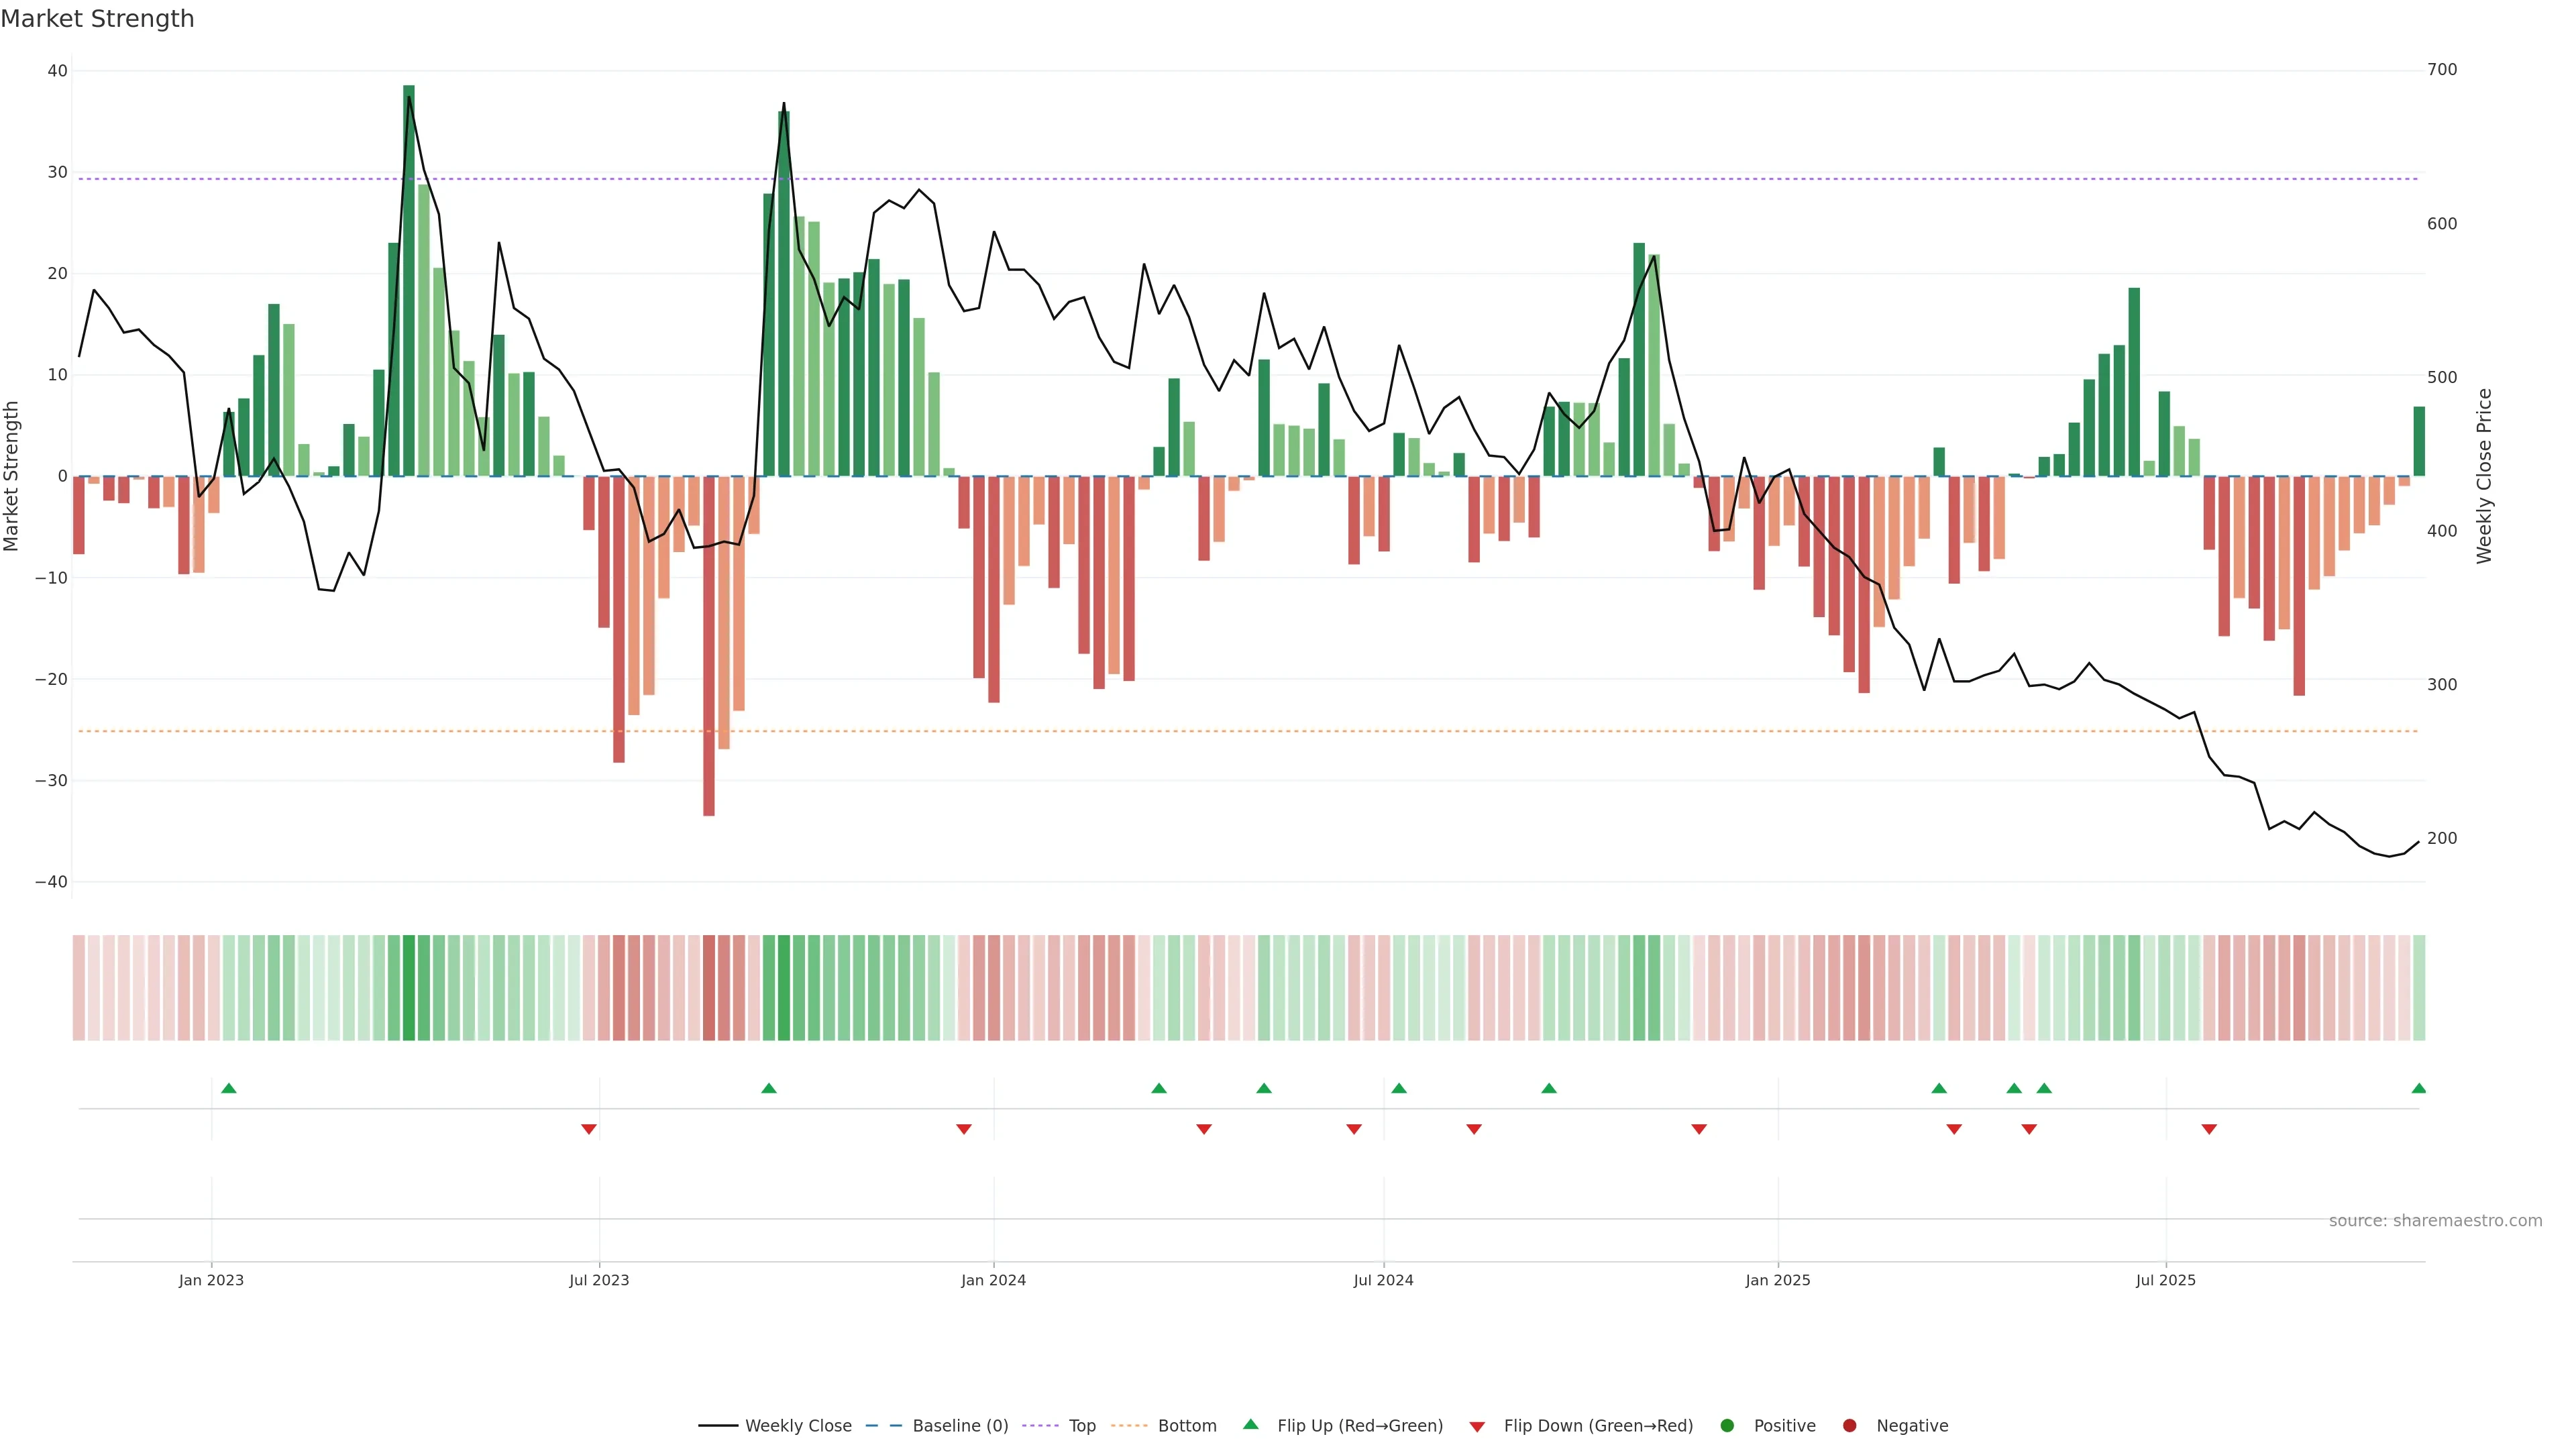Click the green Positive circle in legend
Image resolution: width=2576 pixels, height=1449 pixels.
(1727, 1426)
